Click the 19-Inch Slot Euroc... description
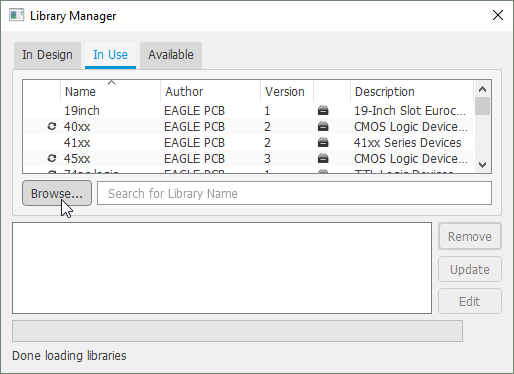Viewport: 514px width, 374px height. (410, 110)
